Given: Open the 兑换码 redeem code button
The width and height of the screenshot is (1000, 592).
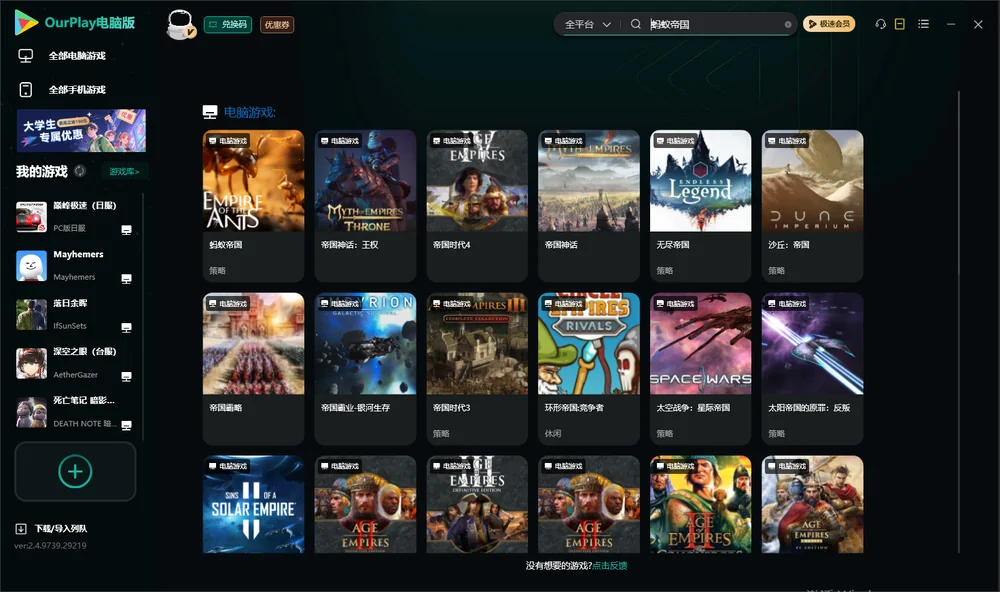Looking at the screenshot, I should (x=228, y=25).
